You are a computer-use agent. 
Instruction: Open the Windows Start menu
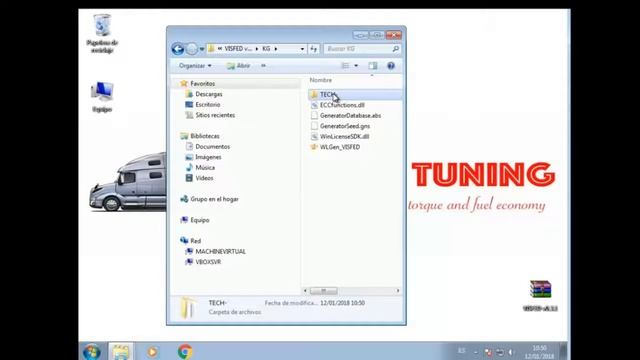pyautogui.click(x=91, y=352)
